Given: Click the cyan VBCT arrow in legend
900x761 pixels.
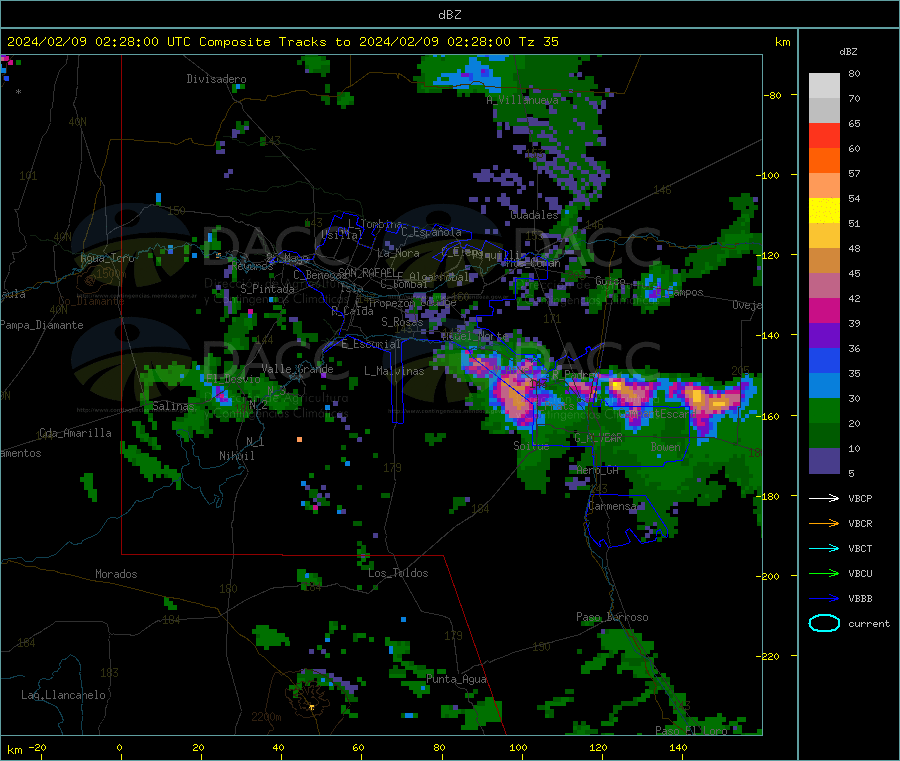Looking at the screenshot, I should tap(824, 549).
